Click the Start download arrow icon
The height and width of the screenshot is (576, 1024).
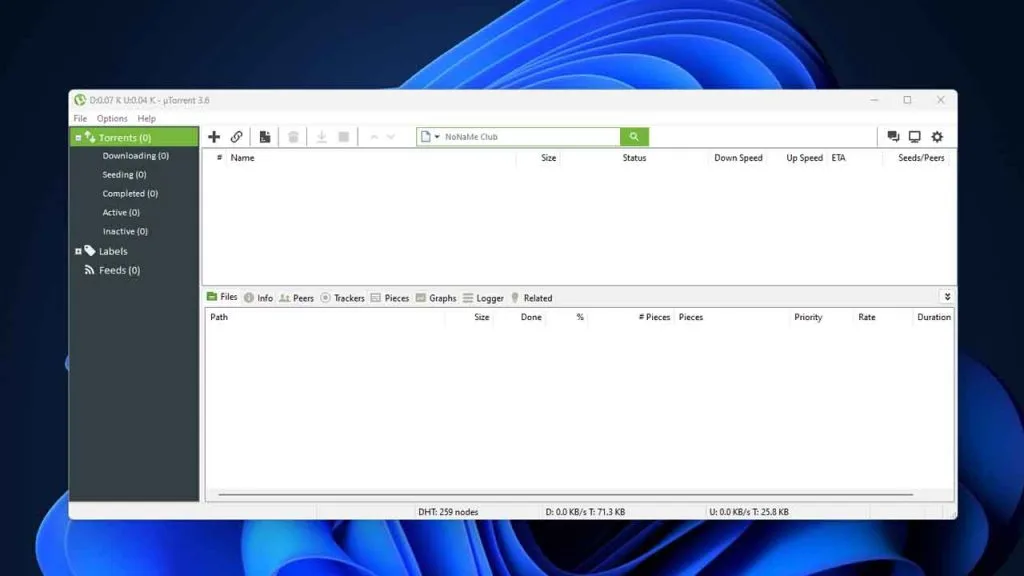tap(321, 136)
